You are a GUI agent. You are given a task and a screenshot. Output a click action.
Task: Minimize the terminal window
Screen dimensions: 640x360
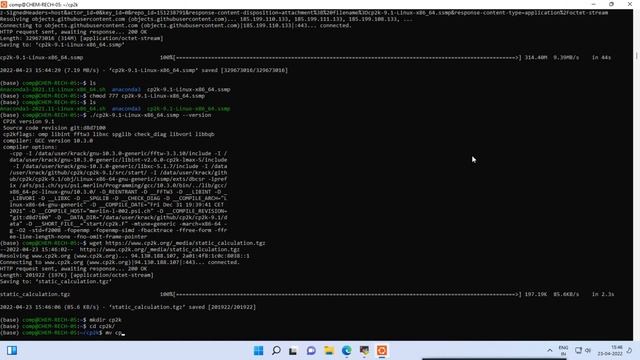pos(593,4)
